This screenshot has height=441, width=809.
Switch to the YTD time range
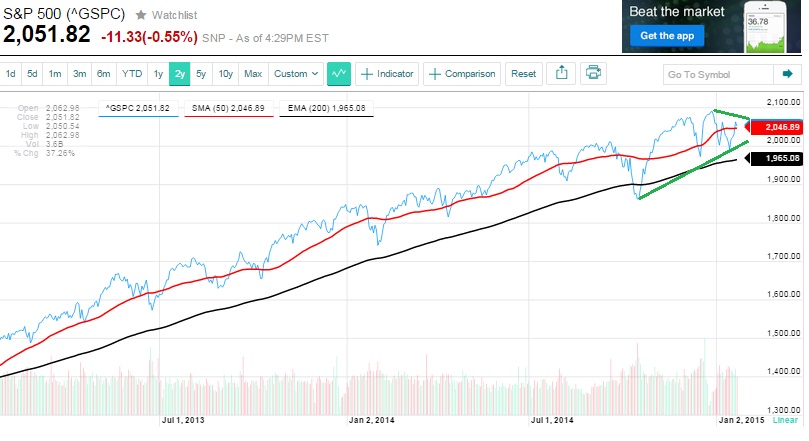click(x=132, y=73)
